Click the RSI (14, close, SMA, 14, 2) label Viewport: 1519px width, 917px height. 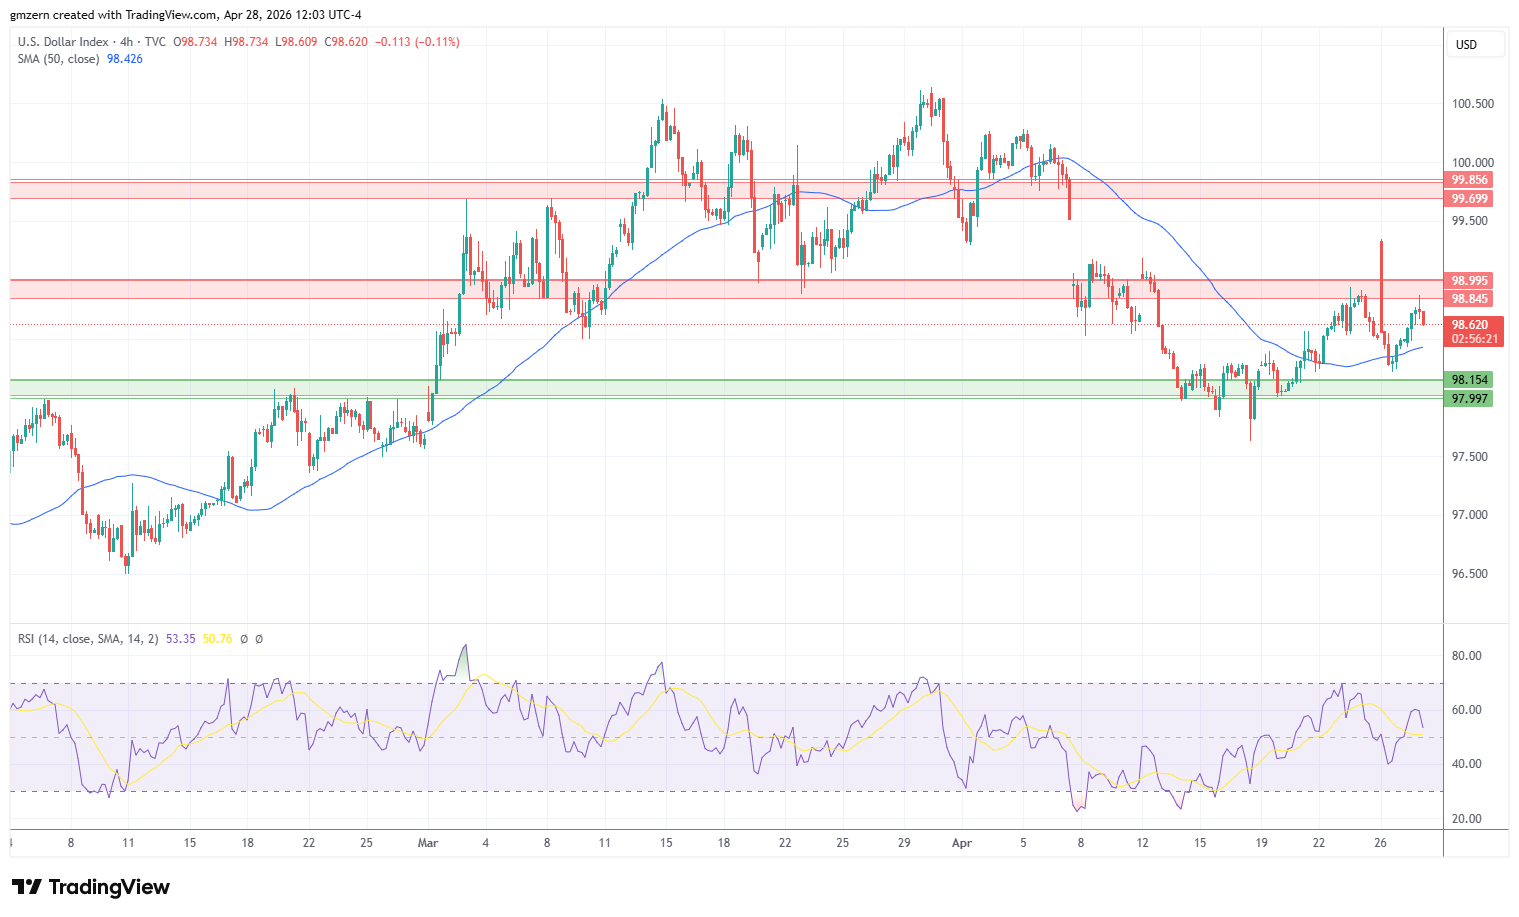coord(88,639)
